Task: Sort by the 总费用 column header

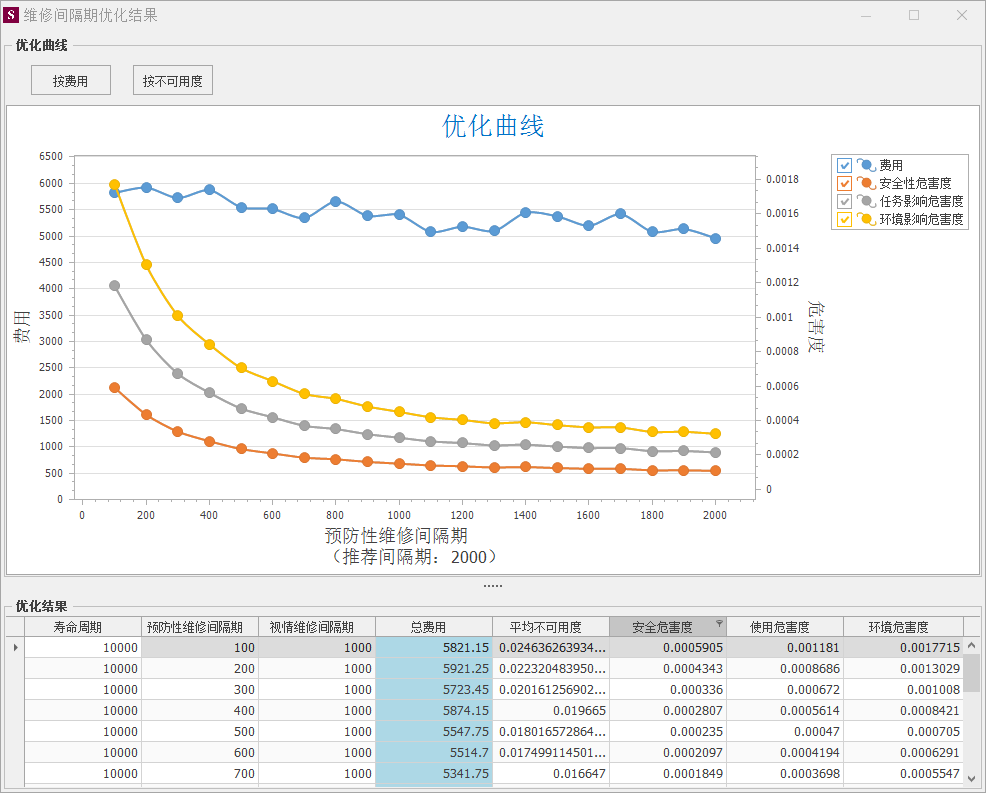Action: (x=433, y=627)
